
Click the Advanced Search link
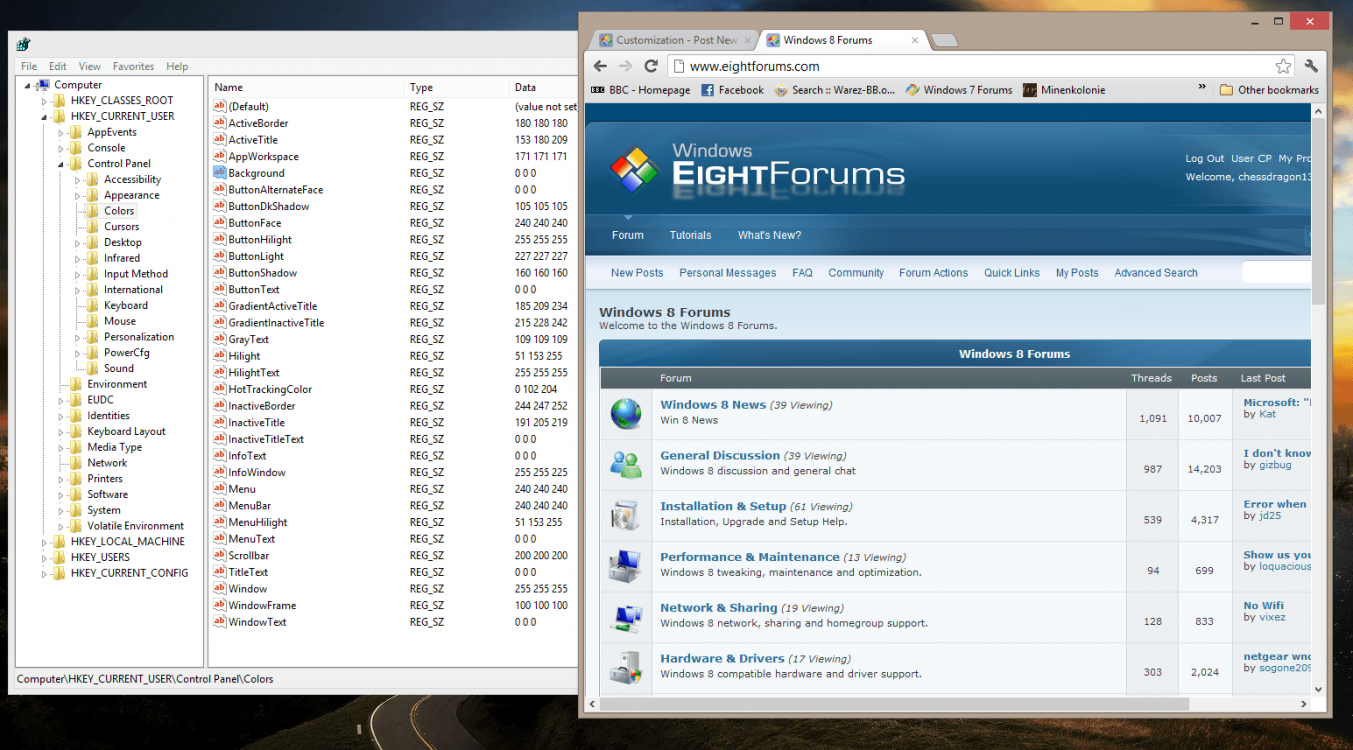[1156, 273]
